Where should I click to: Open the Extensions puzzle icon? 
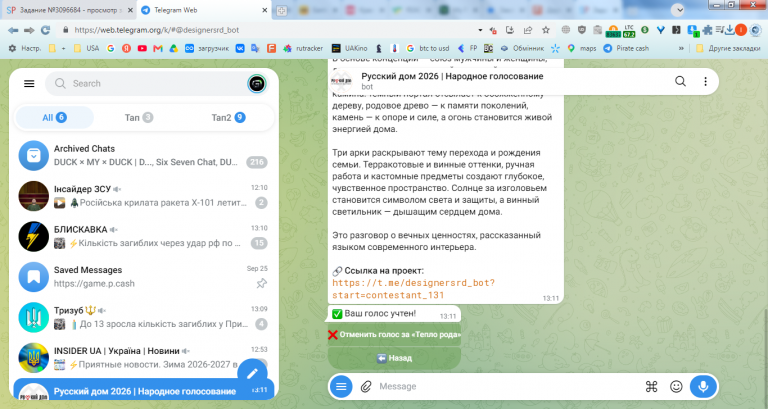pos(707,30)
